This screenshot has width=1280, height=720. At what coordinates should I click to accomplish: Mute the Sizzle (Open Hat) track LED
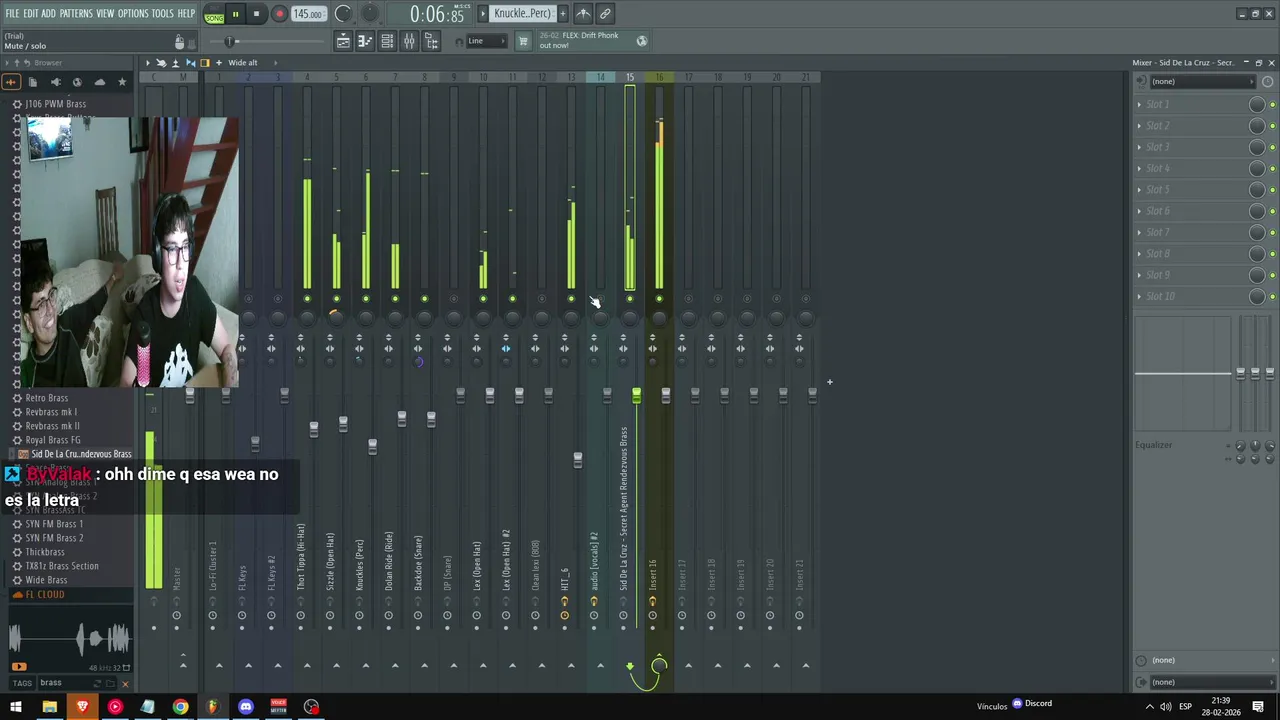(x=336, y=299)
